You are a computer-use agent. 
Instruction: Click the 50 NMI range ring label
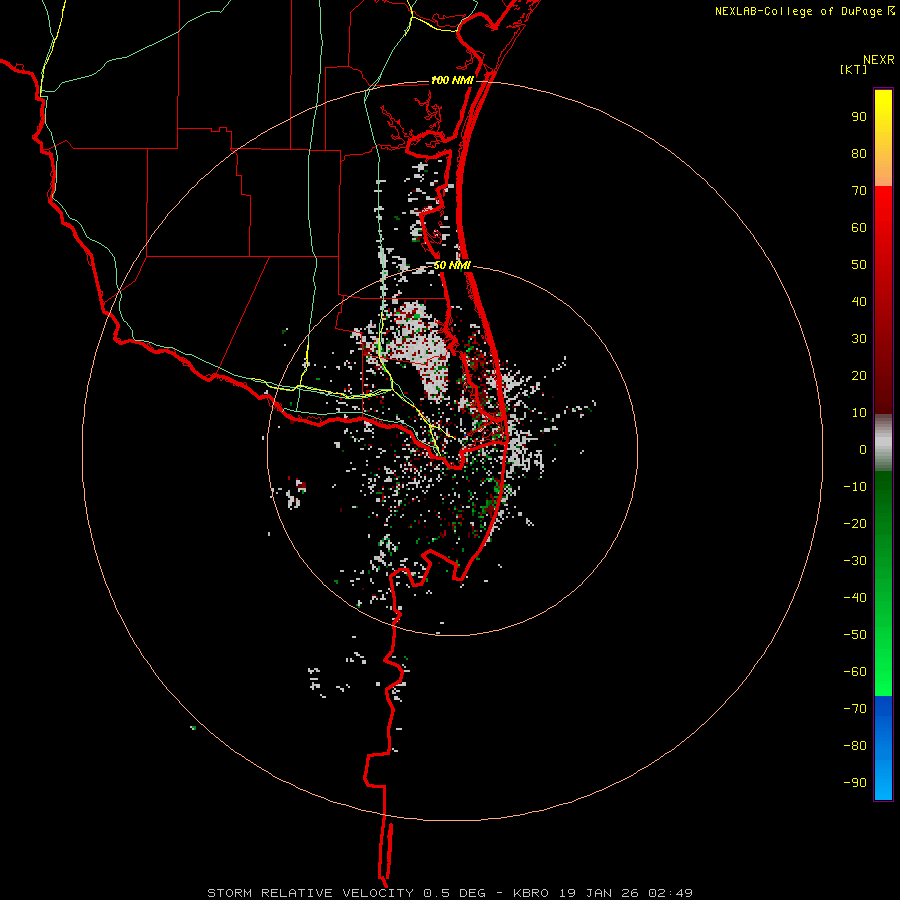click(x=452, y=265)
